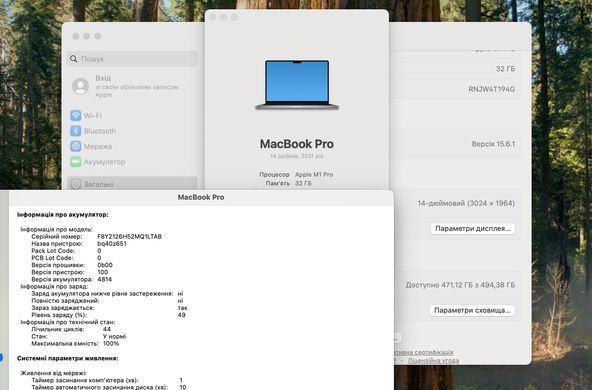Open Акумулятор battery icon in sidebar
The width and height of the screenshot is (592, 390).
click(x=76, y=162)
